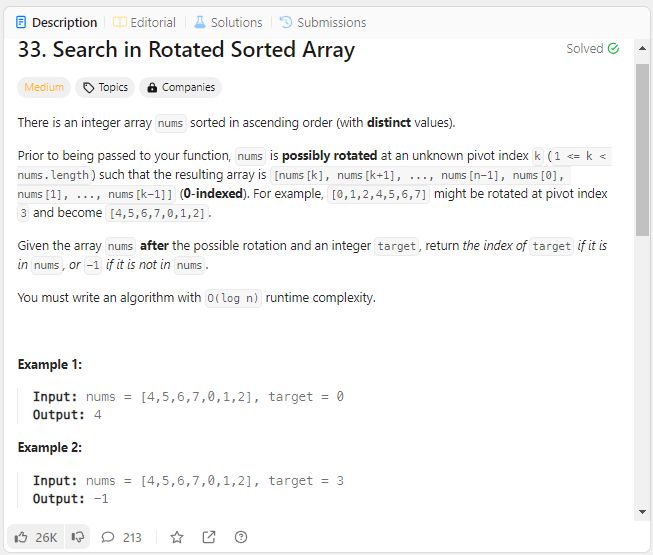The image size is (653, 555).
Task: Click the thumbs-down dislike icon
Action: [x=77, y=537]
